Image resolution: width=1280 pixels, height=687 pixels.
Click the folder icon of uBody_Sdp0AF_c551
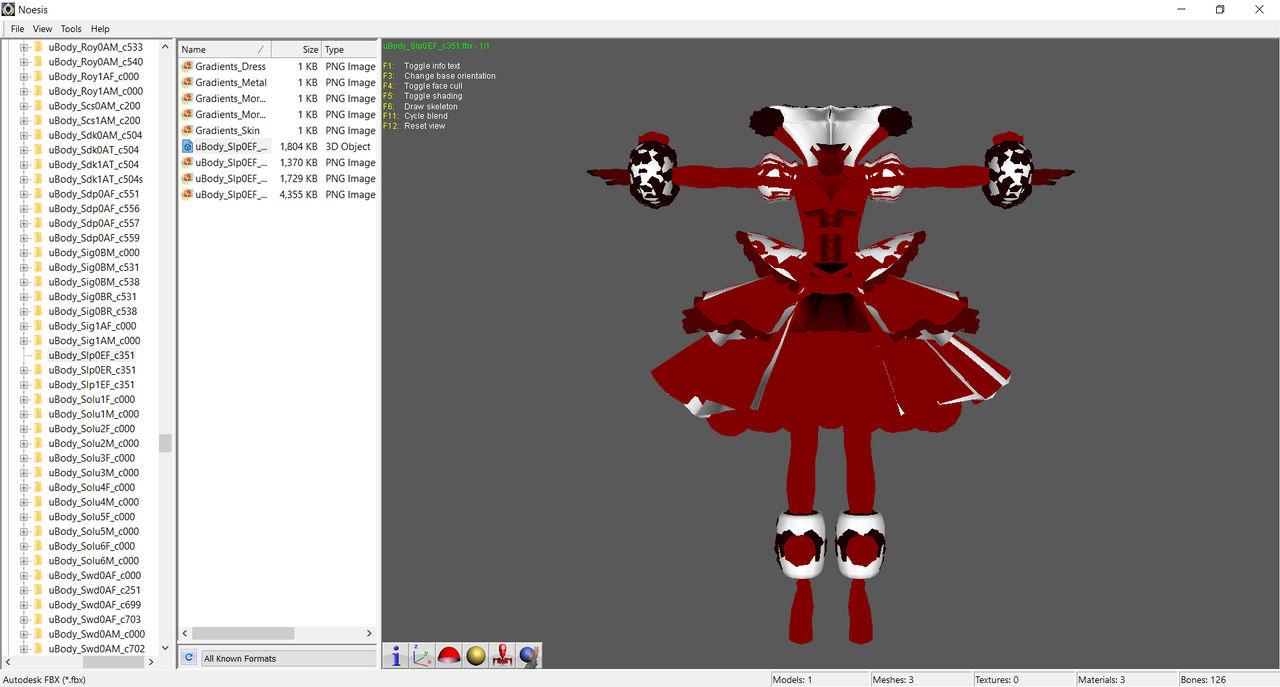tap(38, 194)
